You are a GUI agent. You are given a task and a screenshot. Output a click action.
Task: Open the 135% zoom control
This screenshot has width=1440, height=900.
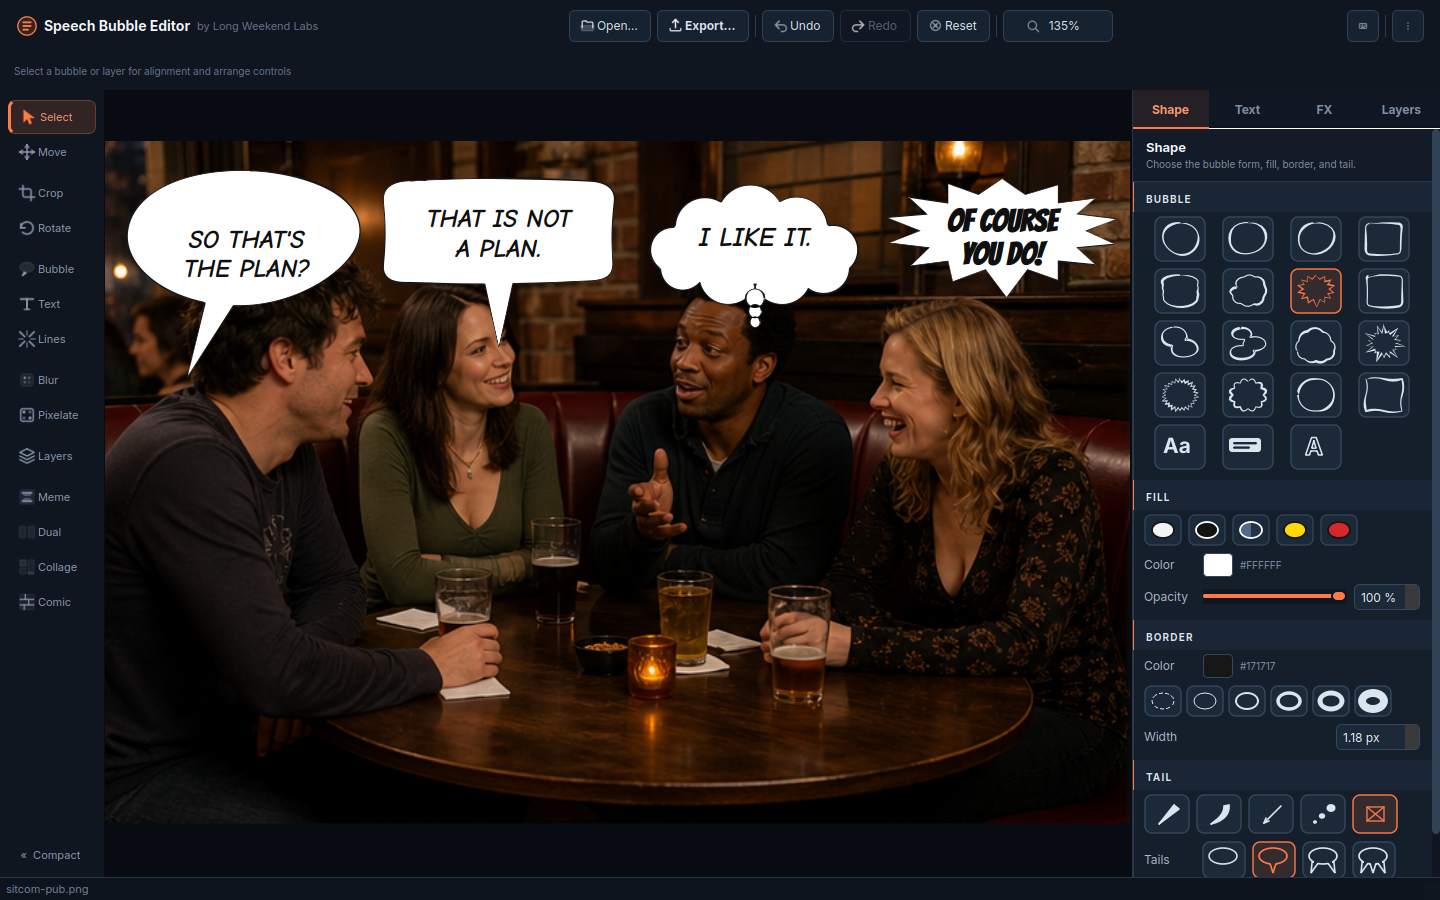pos(1058,26)
